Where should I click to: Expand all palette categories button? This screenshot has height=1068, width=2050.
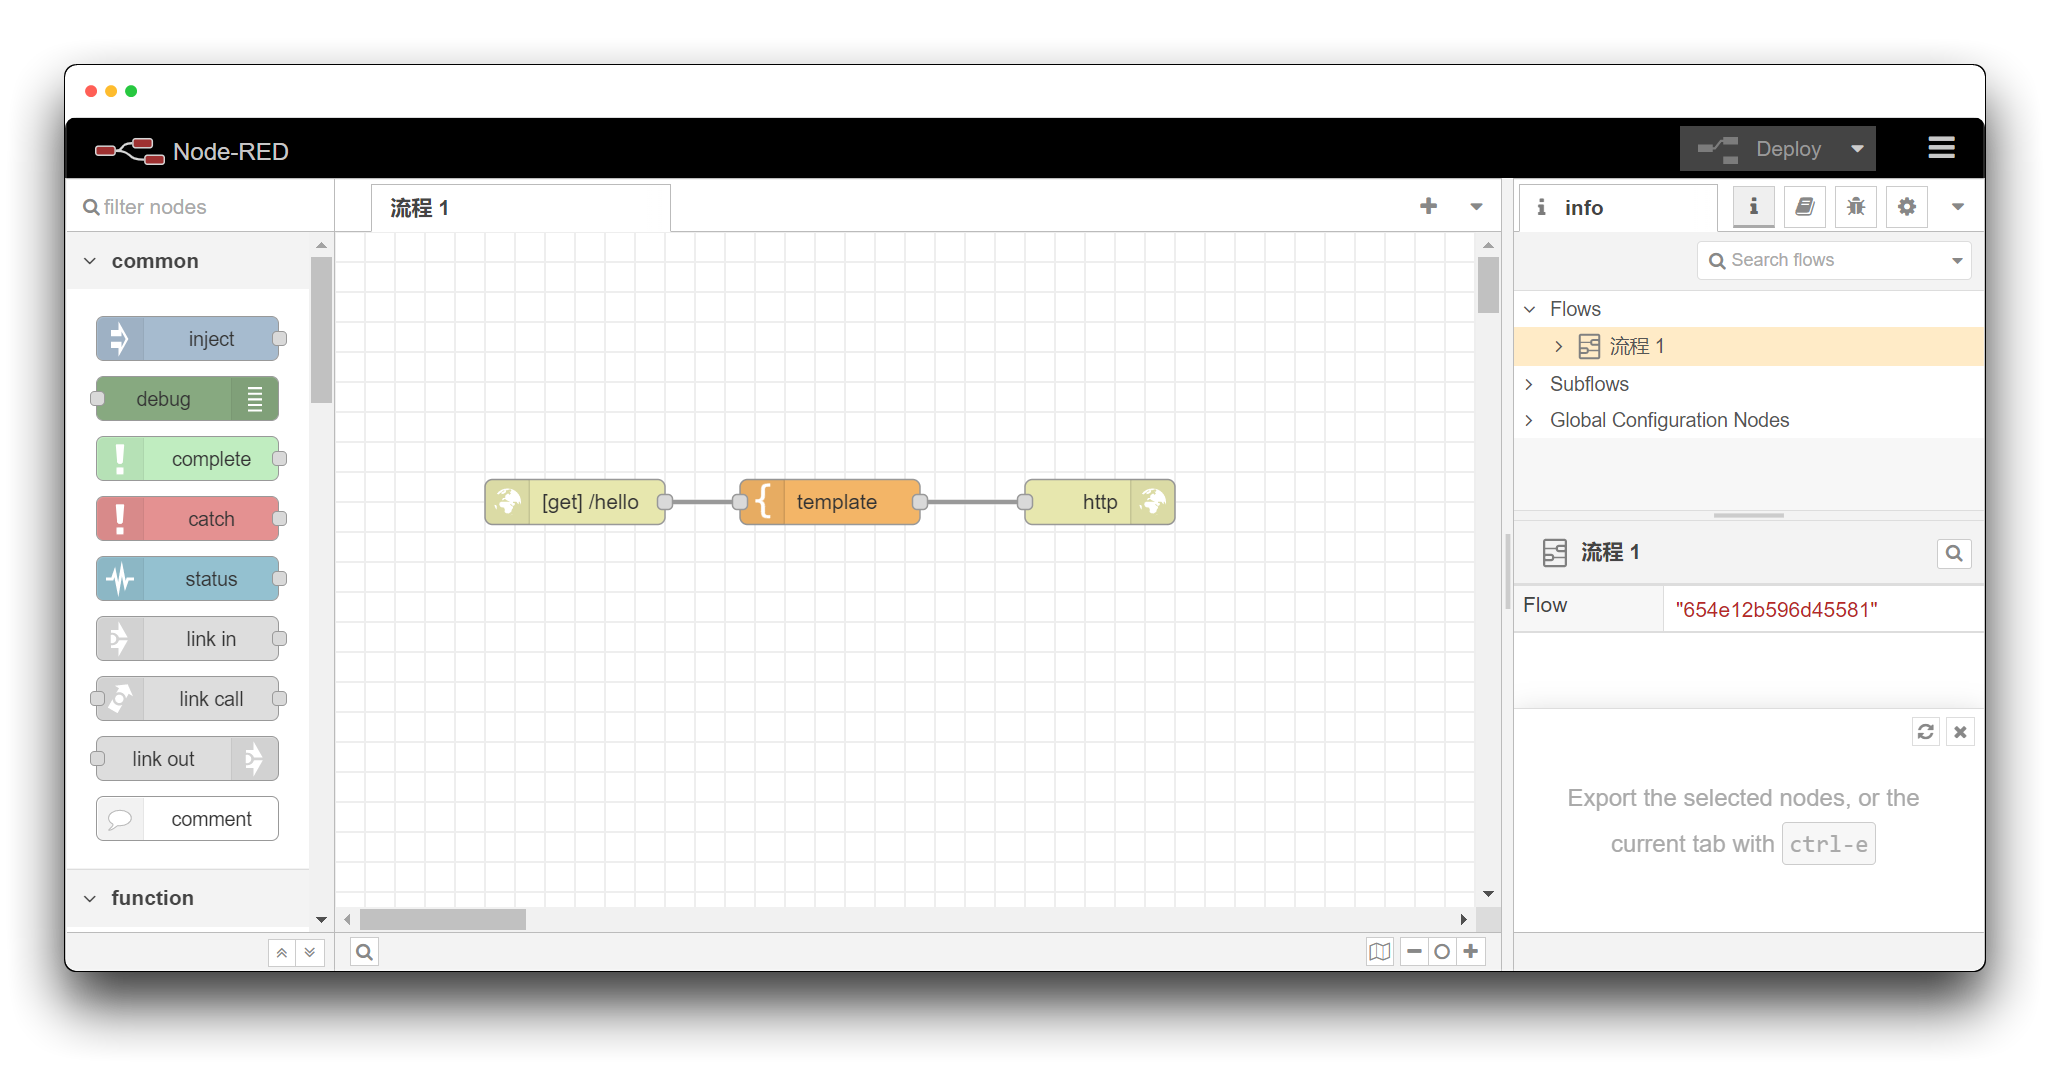pos(310,952)
